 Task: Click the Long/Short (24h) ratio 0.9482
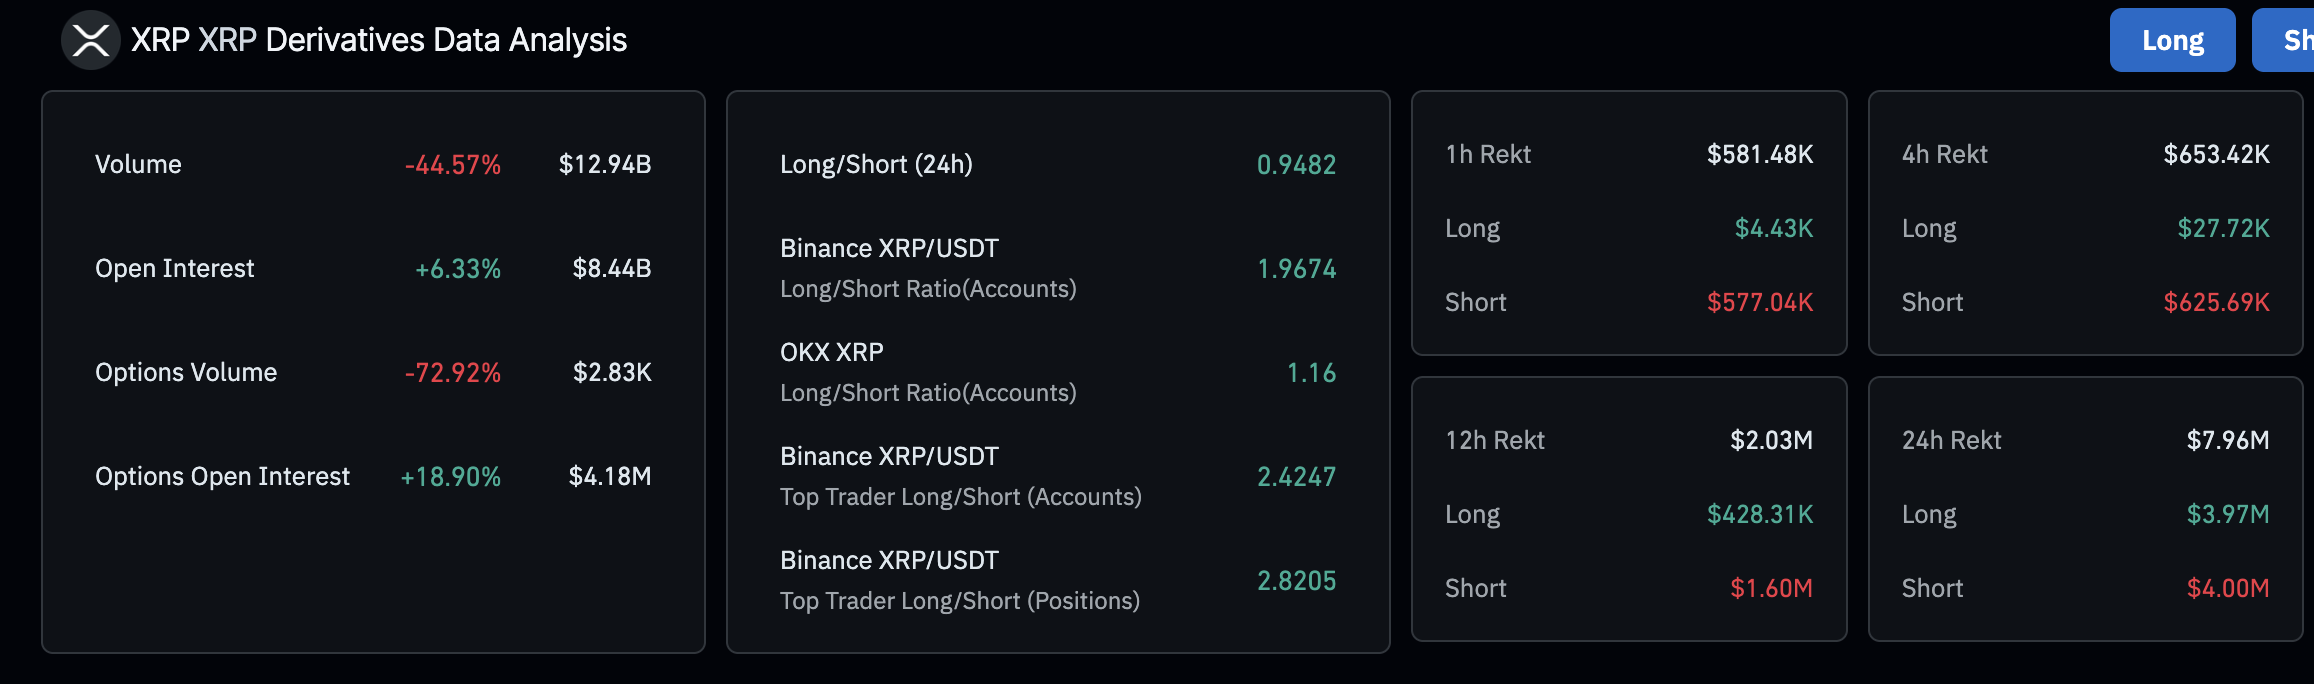[x=1296, y=165]
